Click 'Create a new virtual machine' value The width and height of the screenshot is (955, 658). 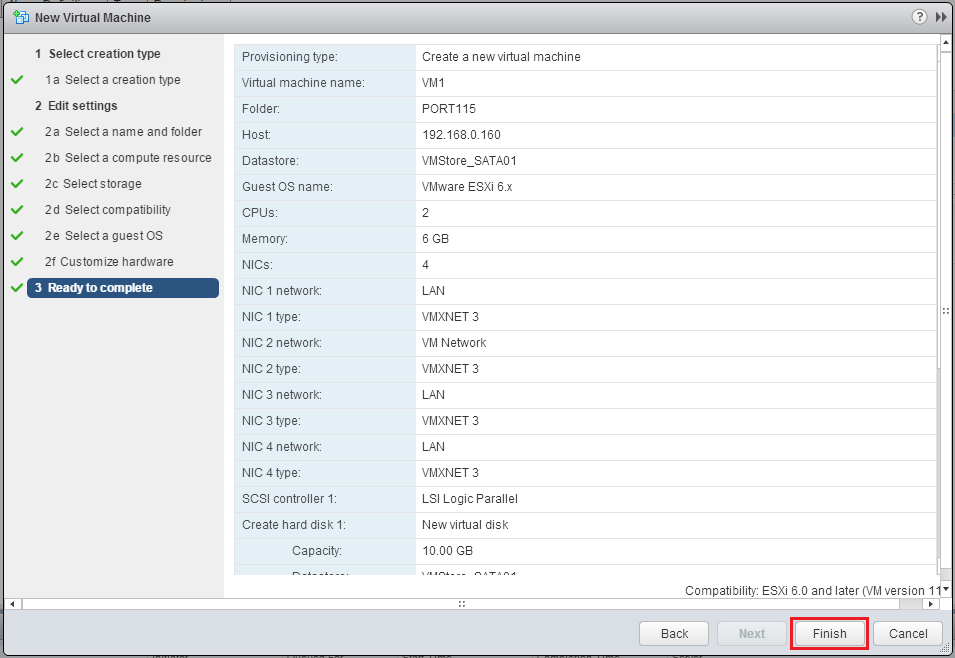pos(501,57)
